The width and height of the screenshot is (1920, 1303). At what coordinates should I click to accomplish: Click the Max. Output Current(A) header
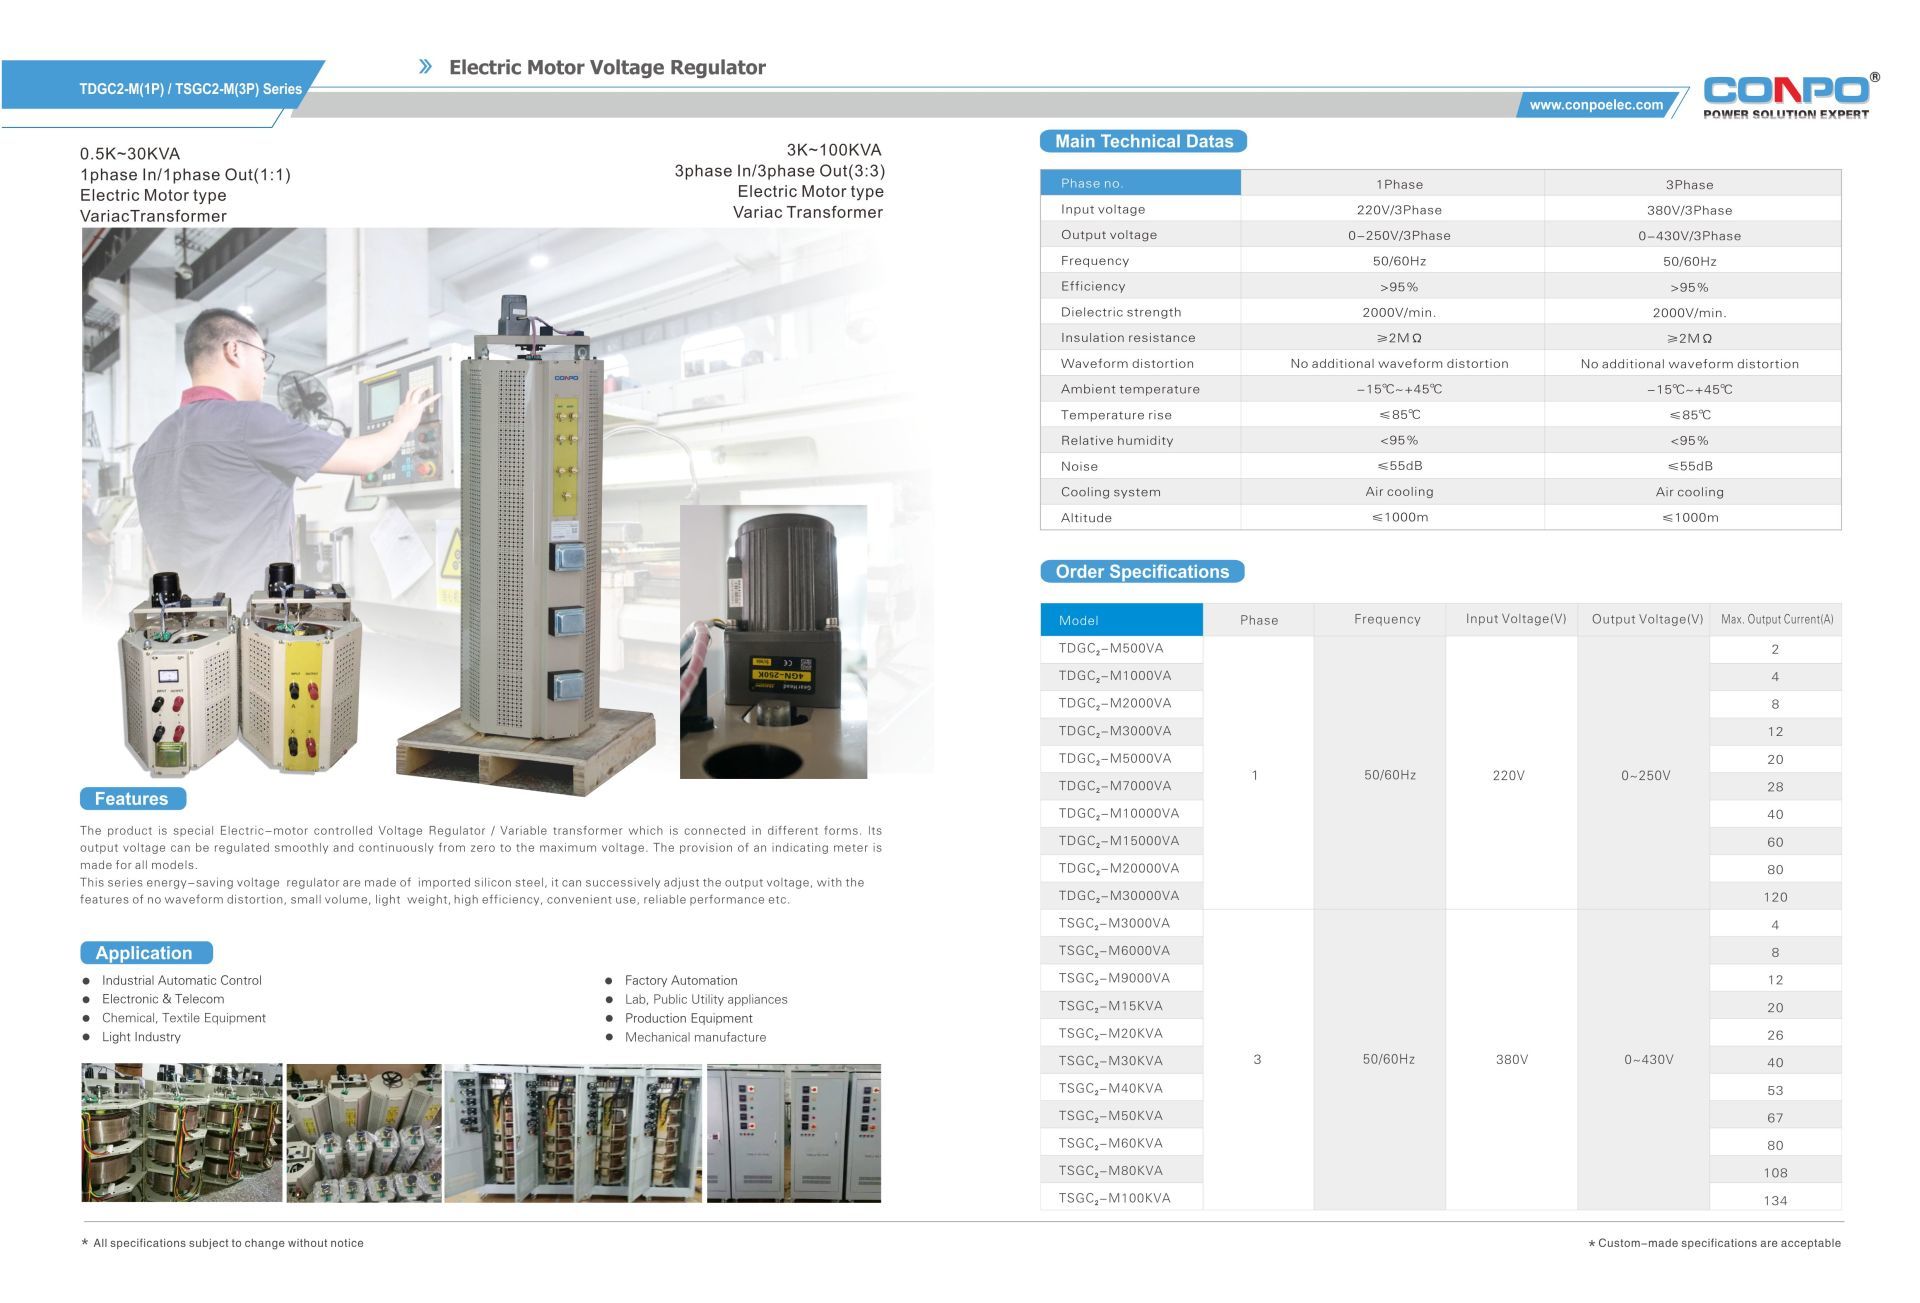[x=1776, y=619]
